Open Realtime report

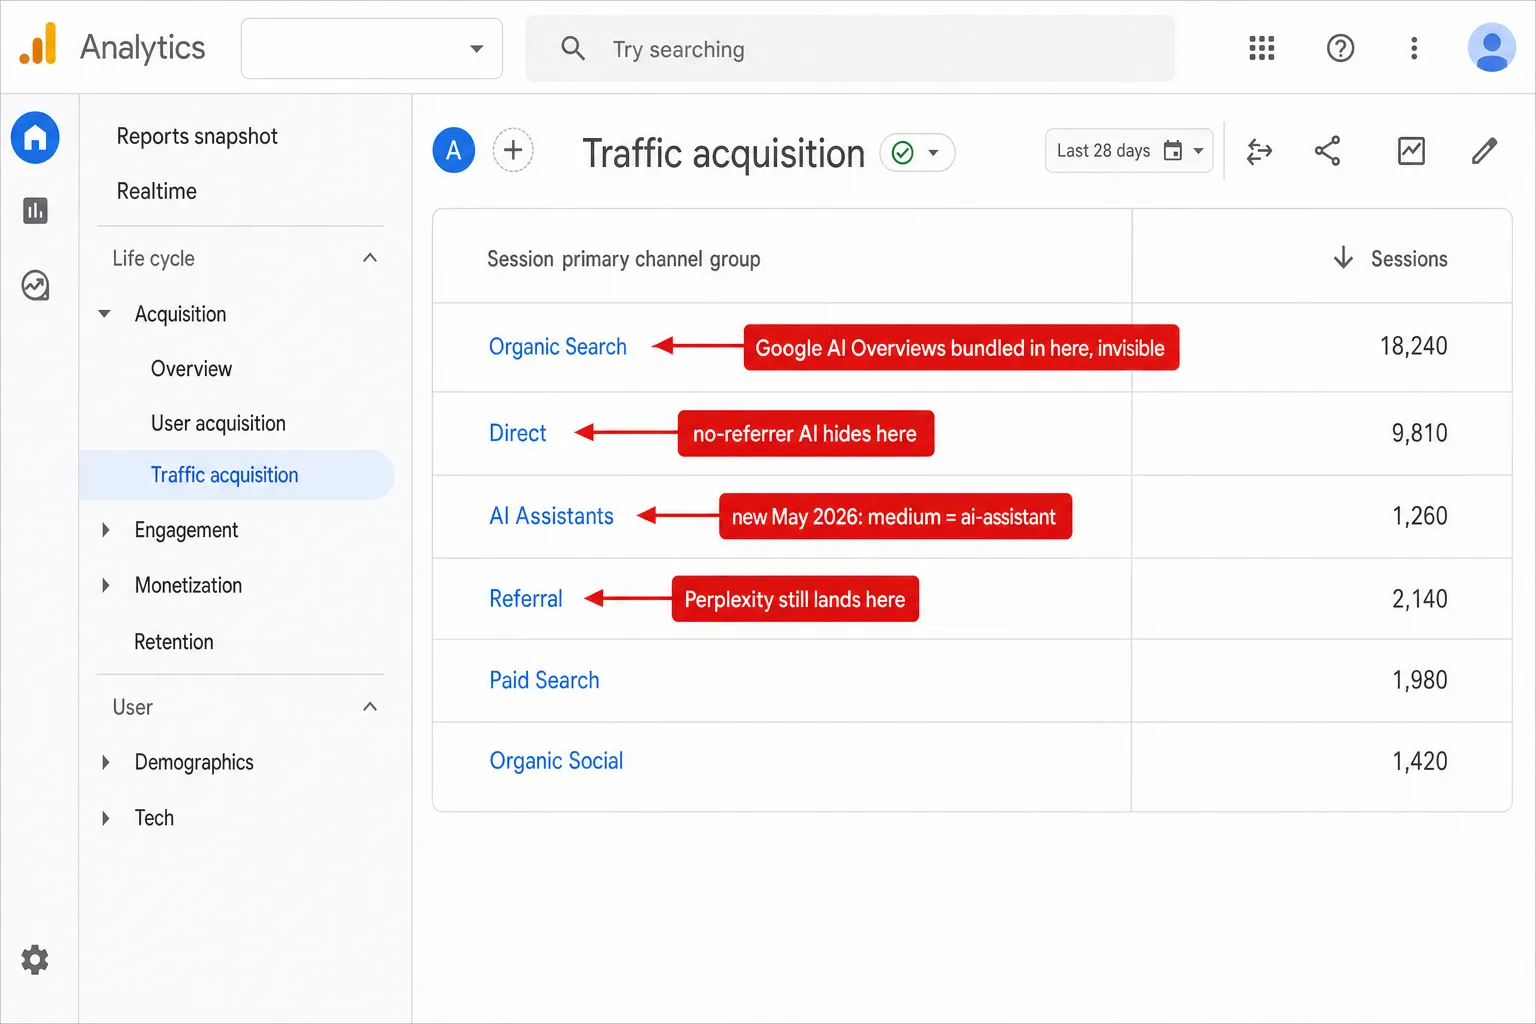[x=157, y=191]
